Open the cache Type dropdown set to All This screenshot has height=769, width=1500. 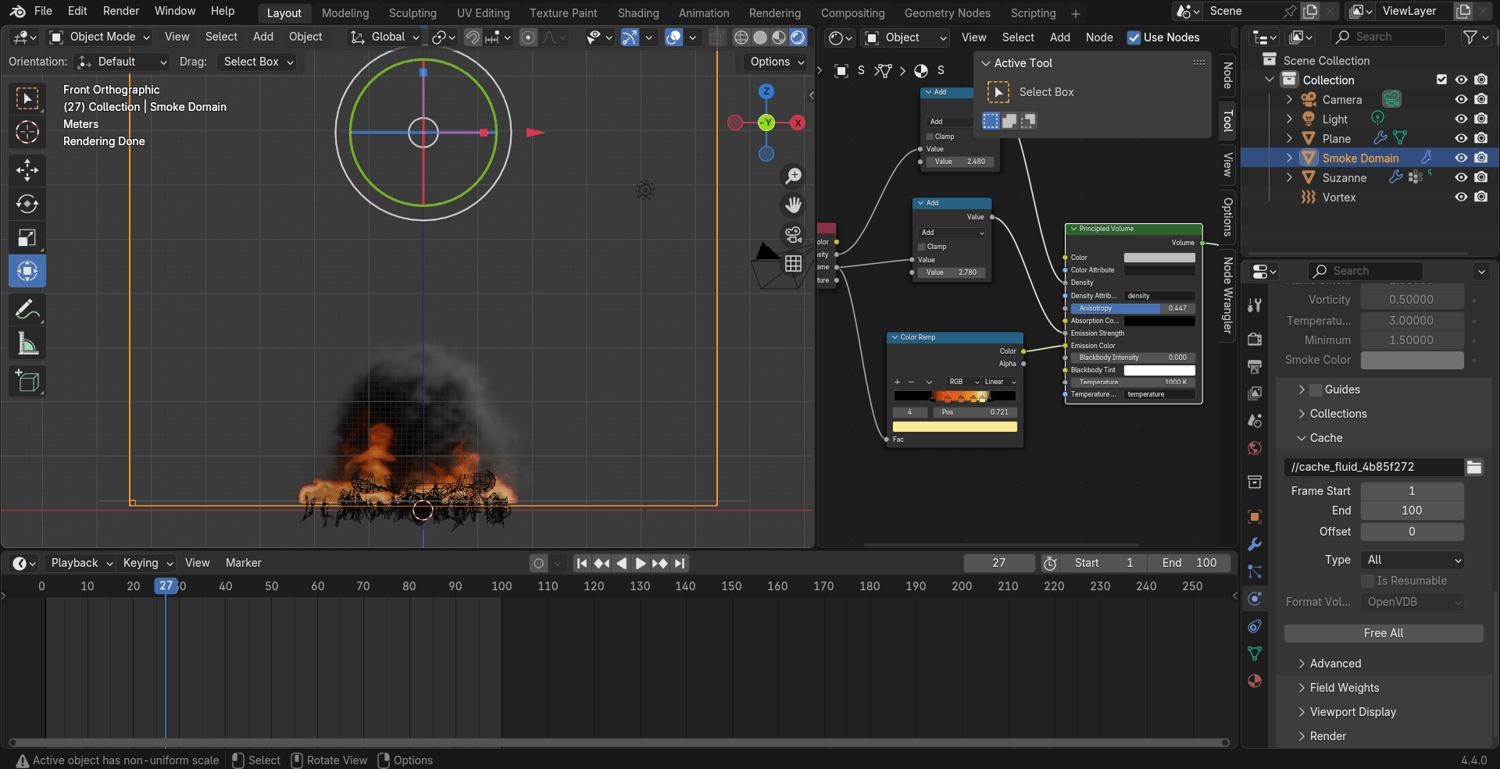click(x=1412, y=560)
